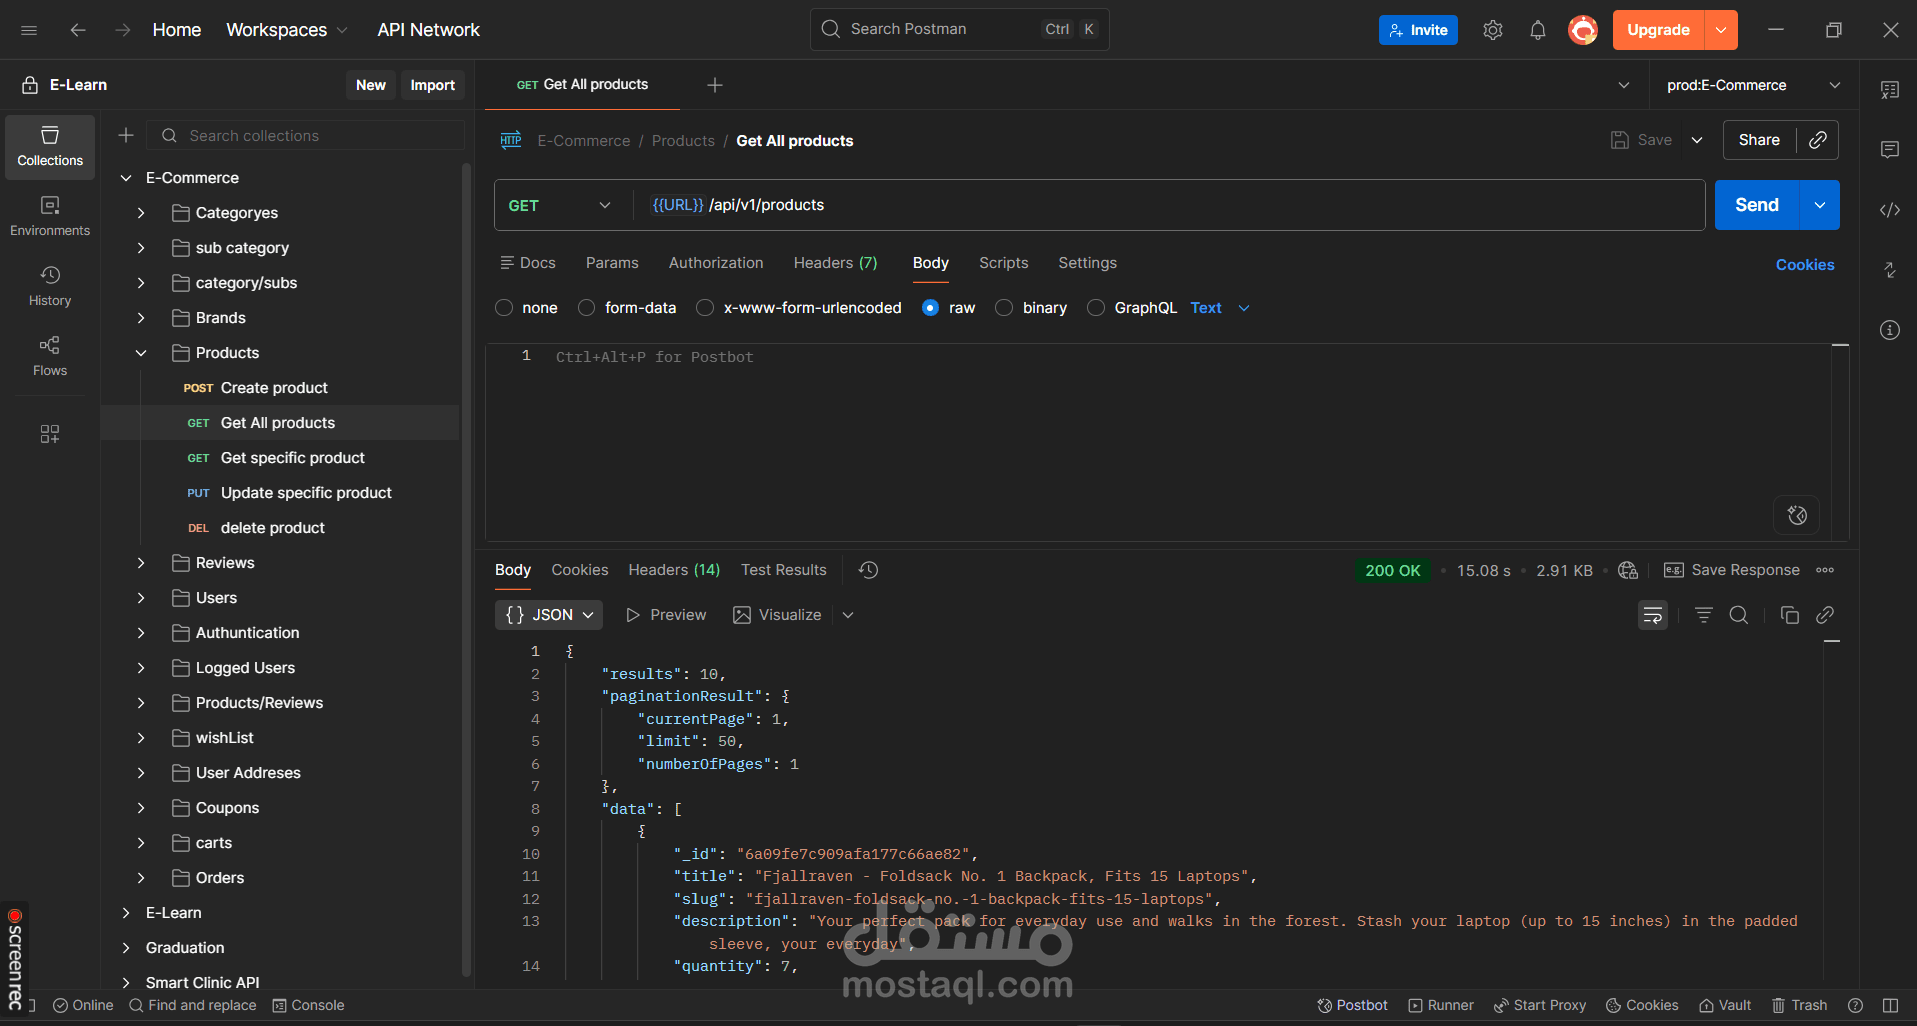Open the Cookies link
The width and height of the screenshot is (1917, 1026).
coord(1805,265)
